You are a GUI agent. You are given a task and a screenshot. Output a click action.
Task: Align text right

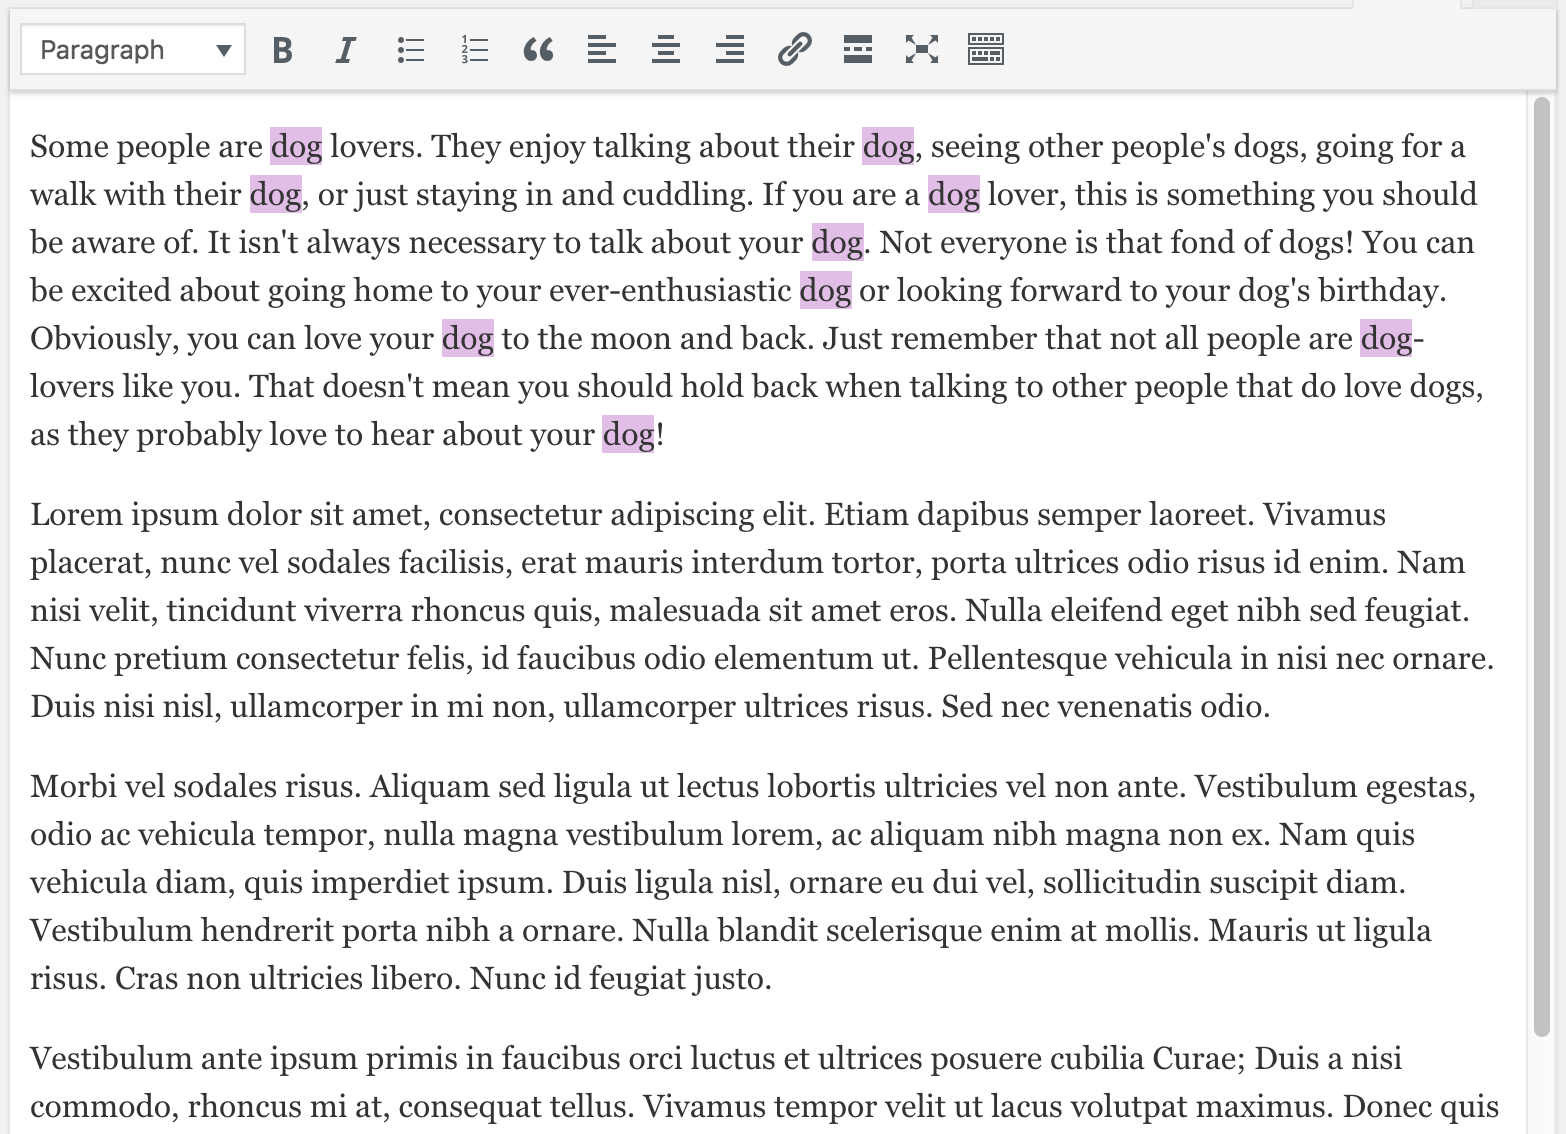(730, 50)
